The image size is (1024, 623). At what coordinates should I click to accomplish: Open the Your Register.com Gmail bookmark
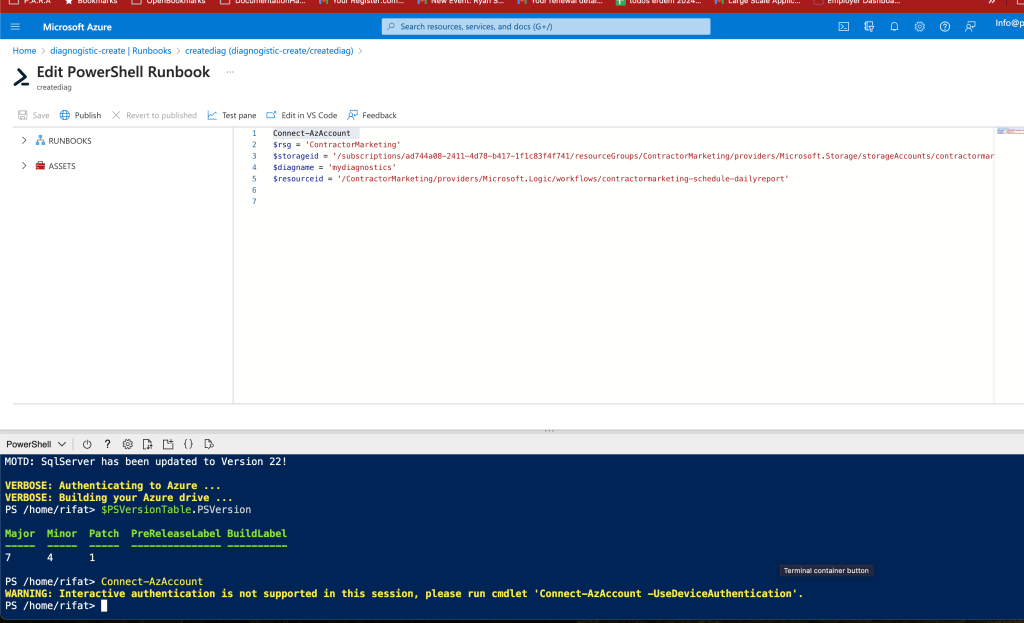click(361, 2)
